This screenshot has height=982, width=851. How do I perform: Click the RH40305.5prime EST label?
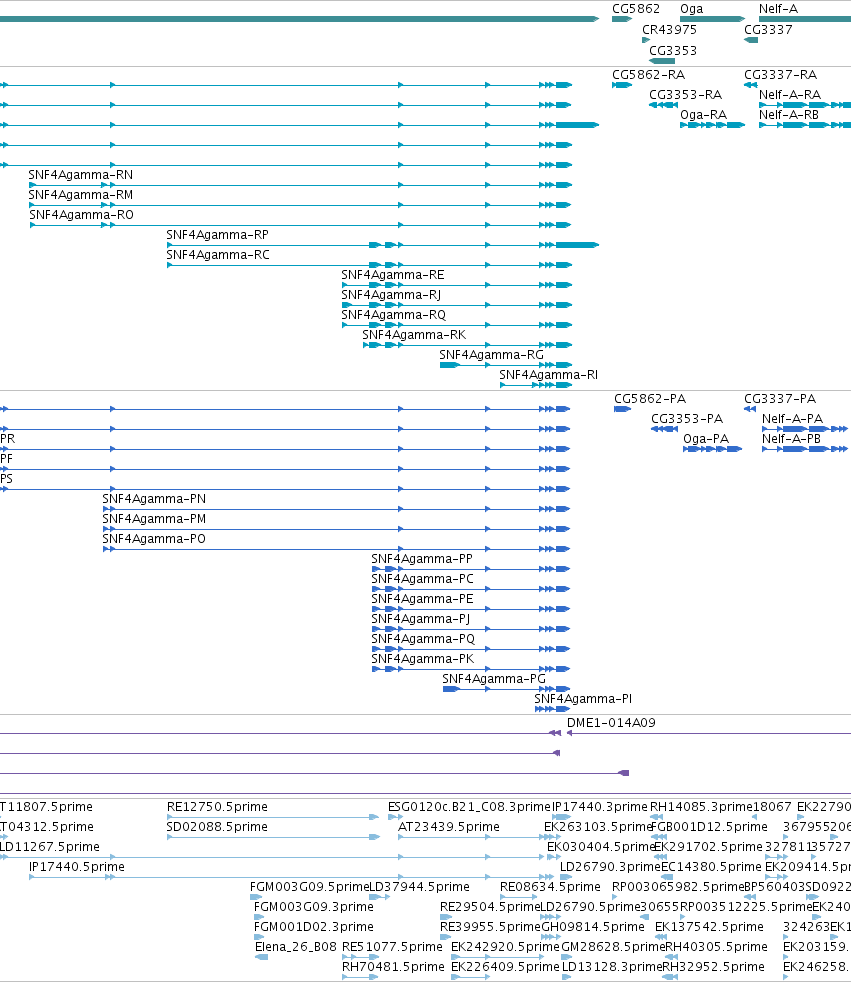click(x=716, y=948)
